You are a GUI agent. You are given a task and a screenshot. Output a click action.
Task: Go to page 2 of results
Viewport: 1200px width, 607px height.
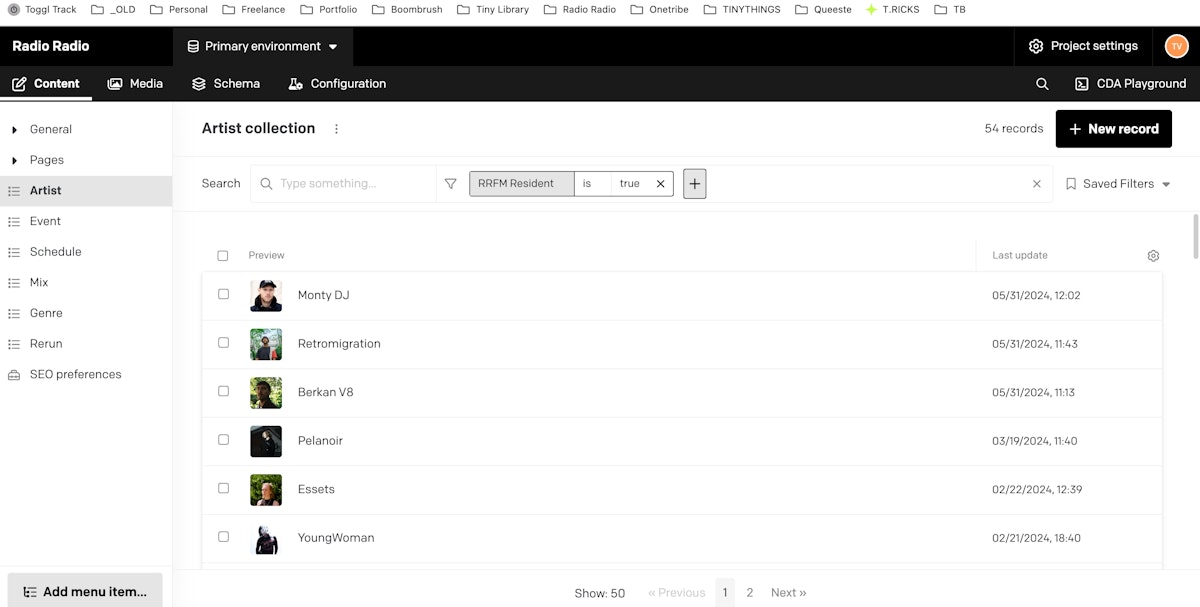[x=750, y=593]
